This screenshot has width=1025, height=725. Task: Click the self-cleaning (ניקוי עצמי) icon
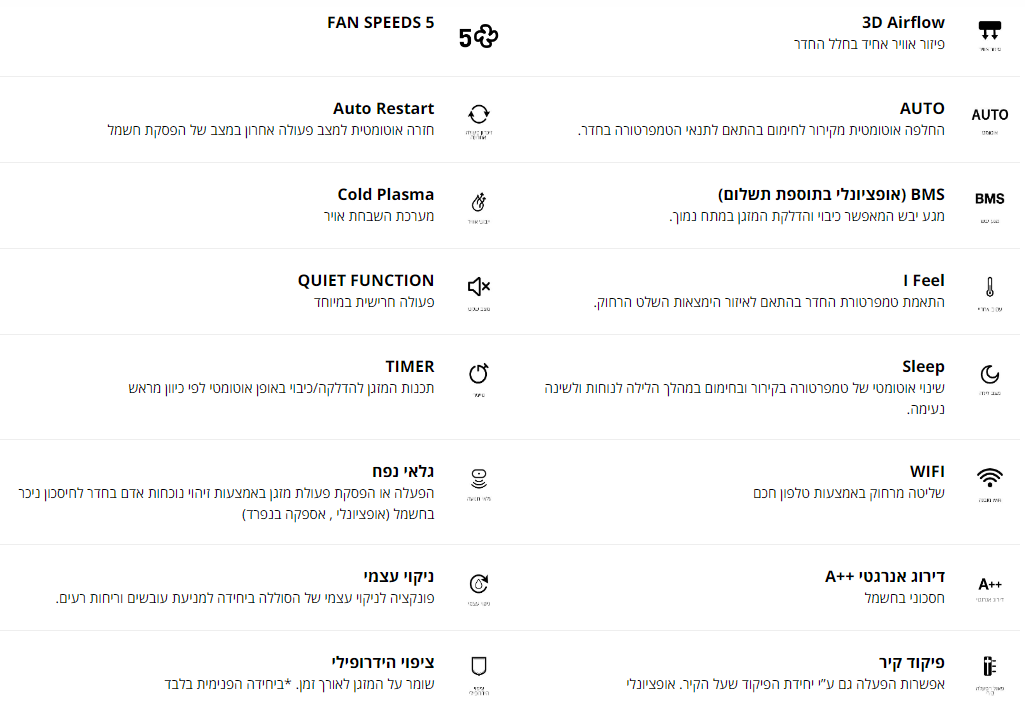[479, 584]
